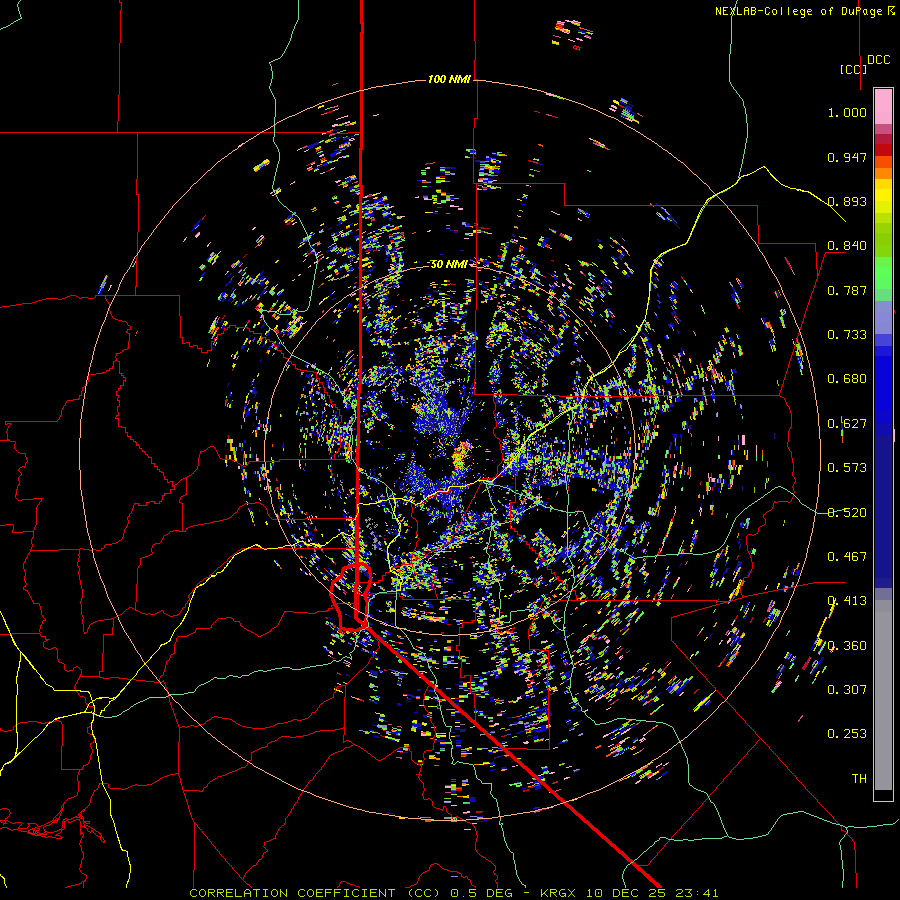Pick the bright green color band of scale
Viewport: 900px width, 900px height.
coord(883,273)
